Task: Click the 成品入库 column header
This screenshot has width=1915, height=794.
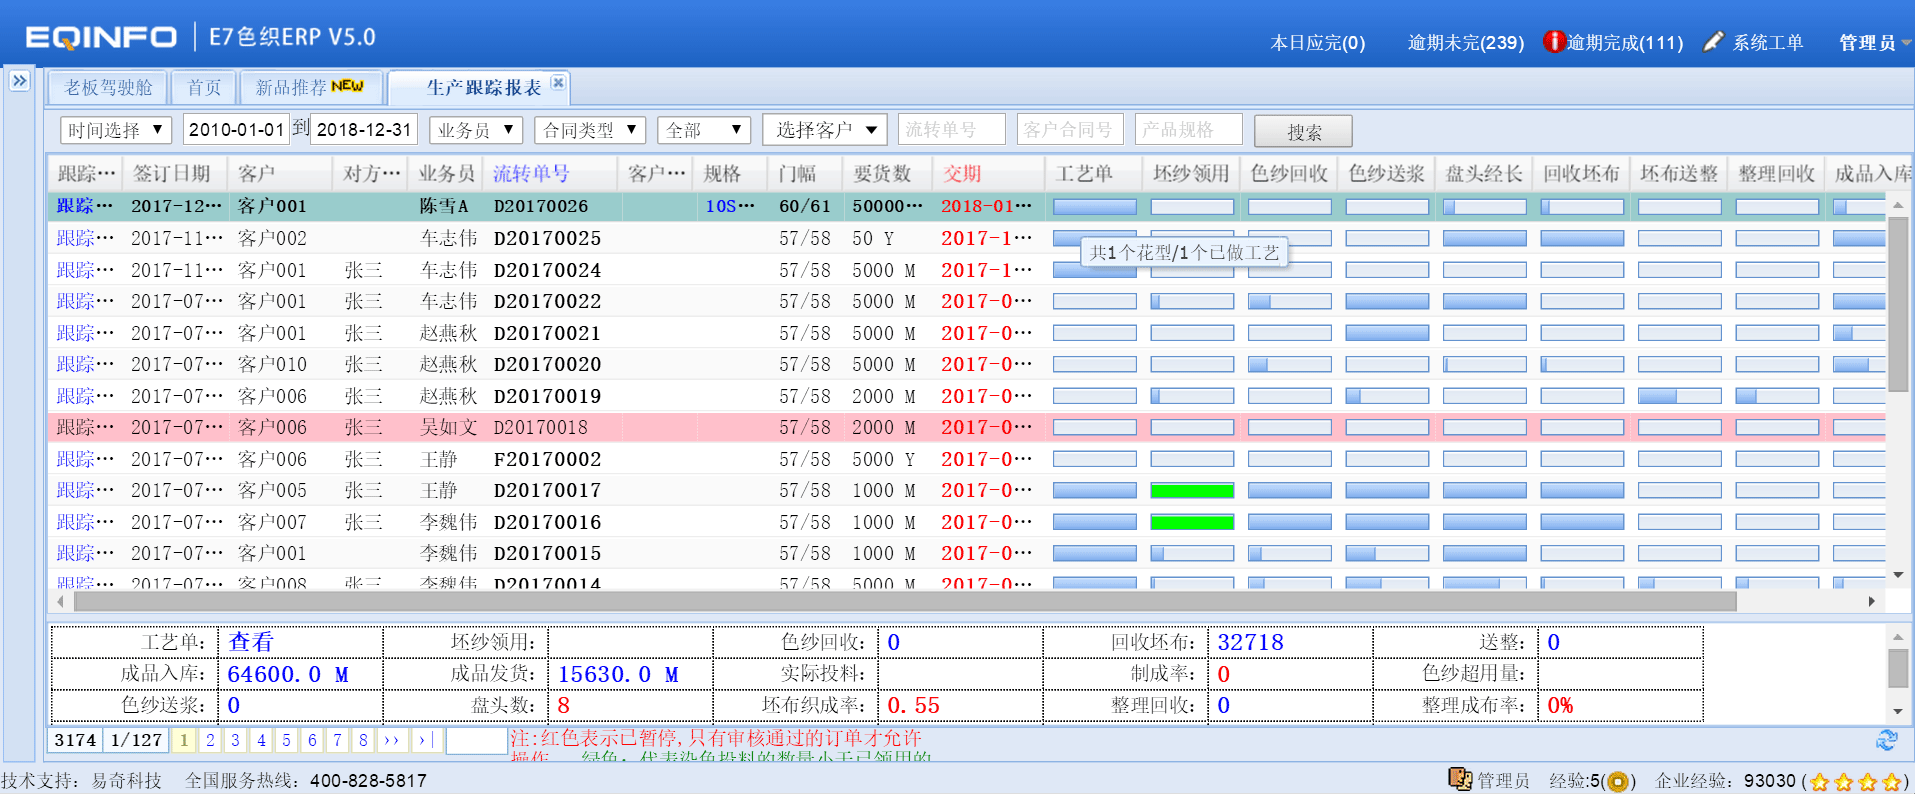Action: pyautogui.click(x=1870, y=174)
